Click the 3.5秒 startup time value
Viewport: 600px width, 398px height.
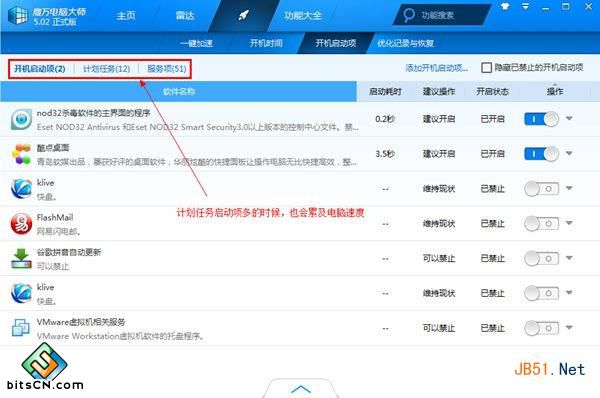pos(385,154)
